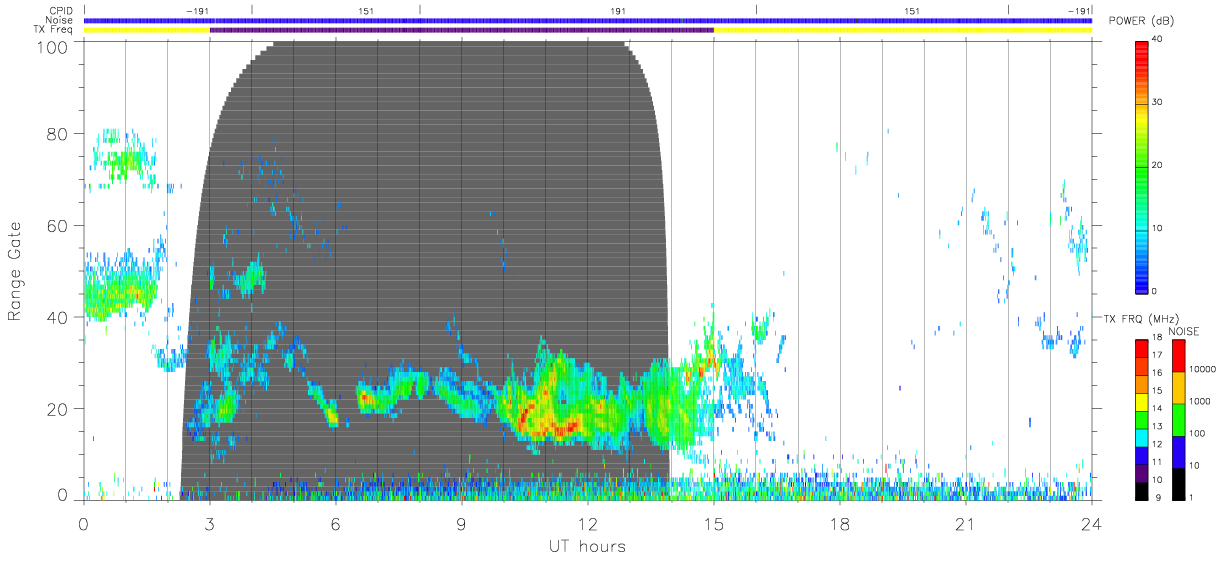Click the NOISE tick label 100
Image resolution: width=1228 pixels, height=567 pixels.
[1197, 433]
